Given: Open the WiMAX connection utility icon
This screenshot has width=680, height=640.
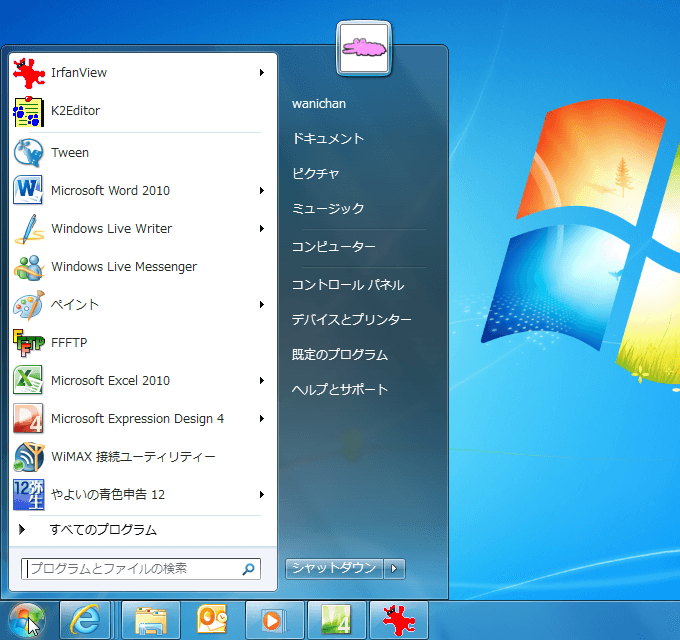Looking at the screenshot, I should click(29, 457).
